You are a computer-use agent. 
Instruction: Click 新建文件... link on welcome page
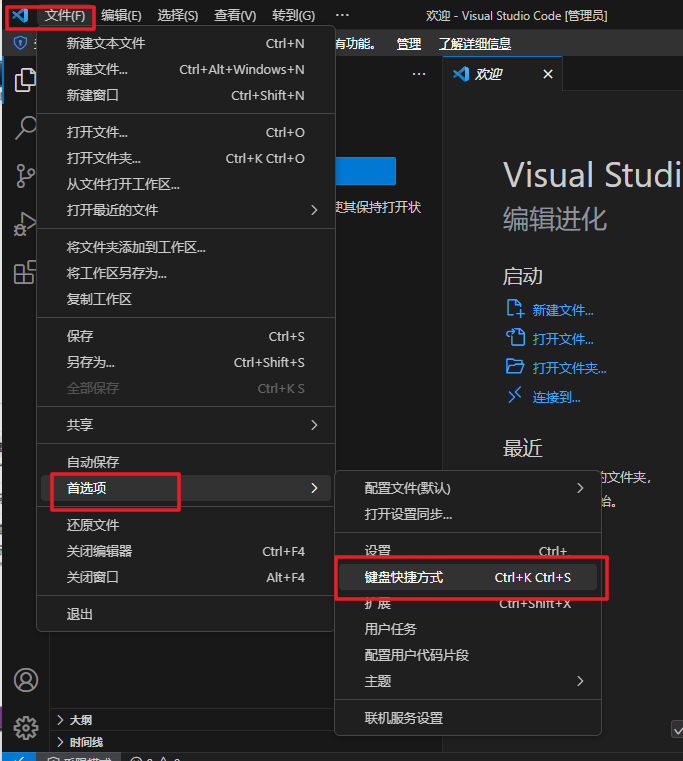point(563,310)
